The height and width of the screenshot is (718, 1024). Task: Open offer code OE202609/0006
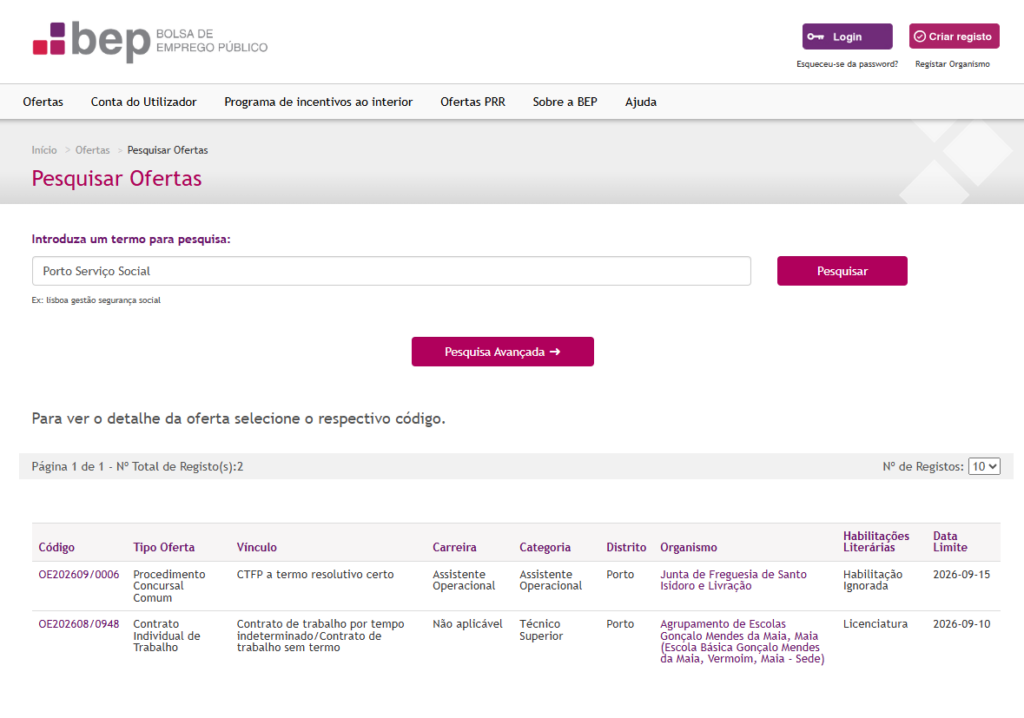(x=79, y=574)
